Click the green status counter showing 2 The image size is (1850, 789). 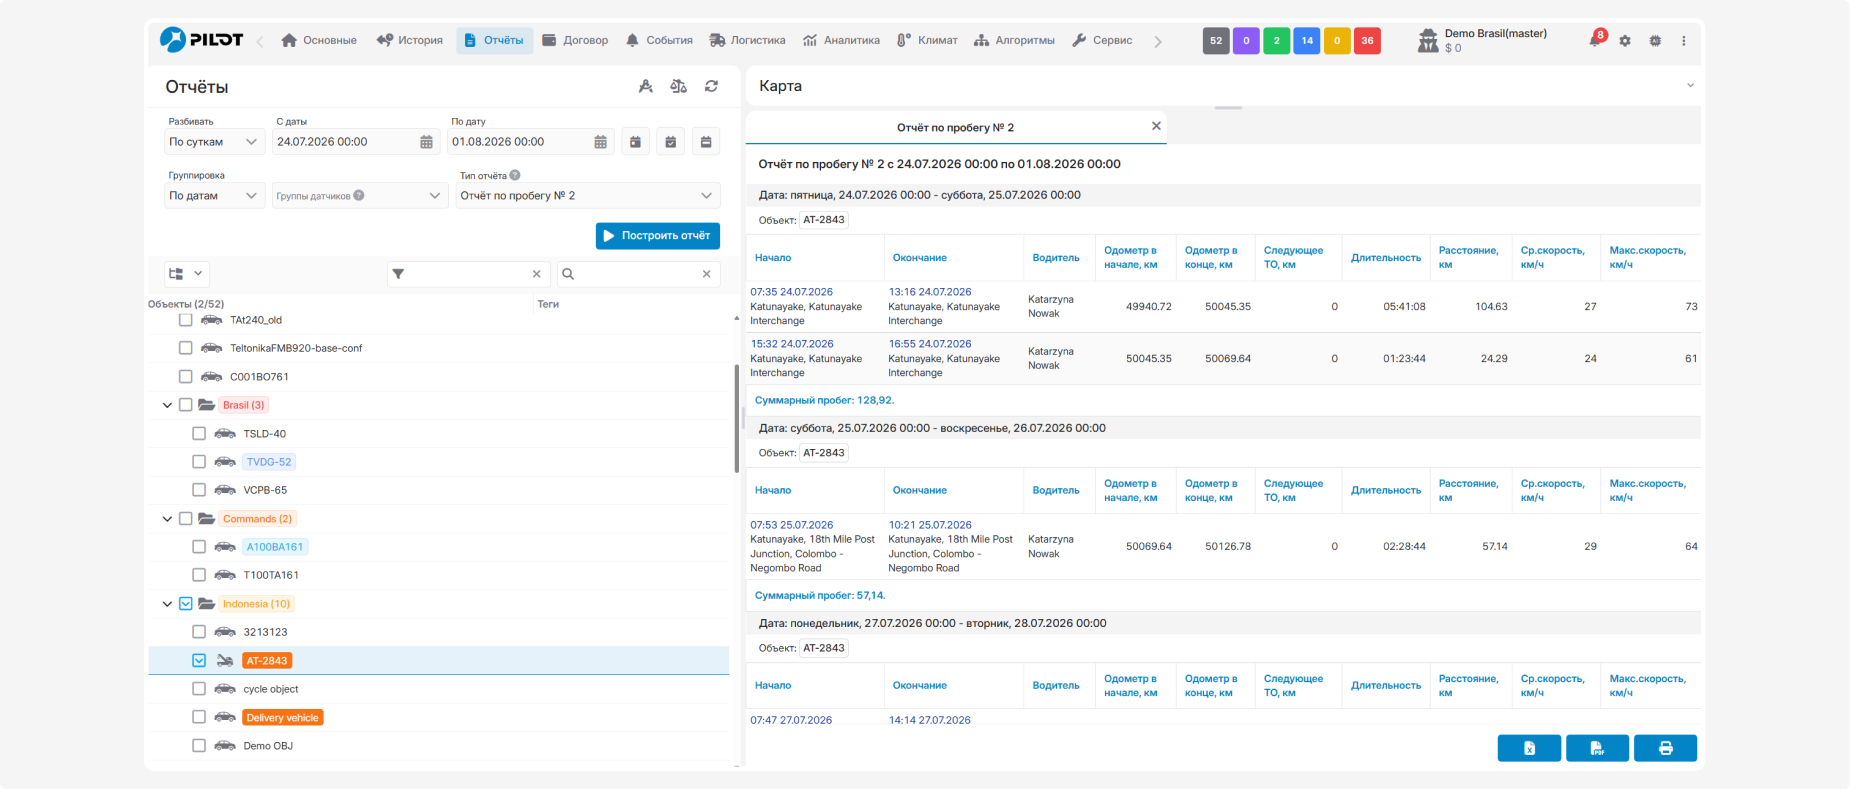pos(1277,41)
